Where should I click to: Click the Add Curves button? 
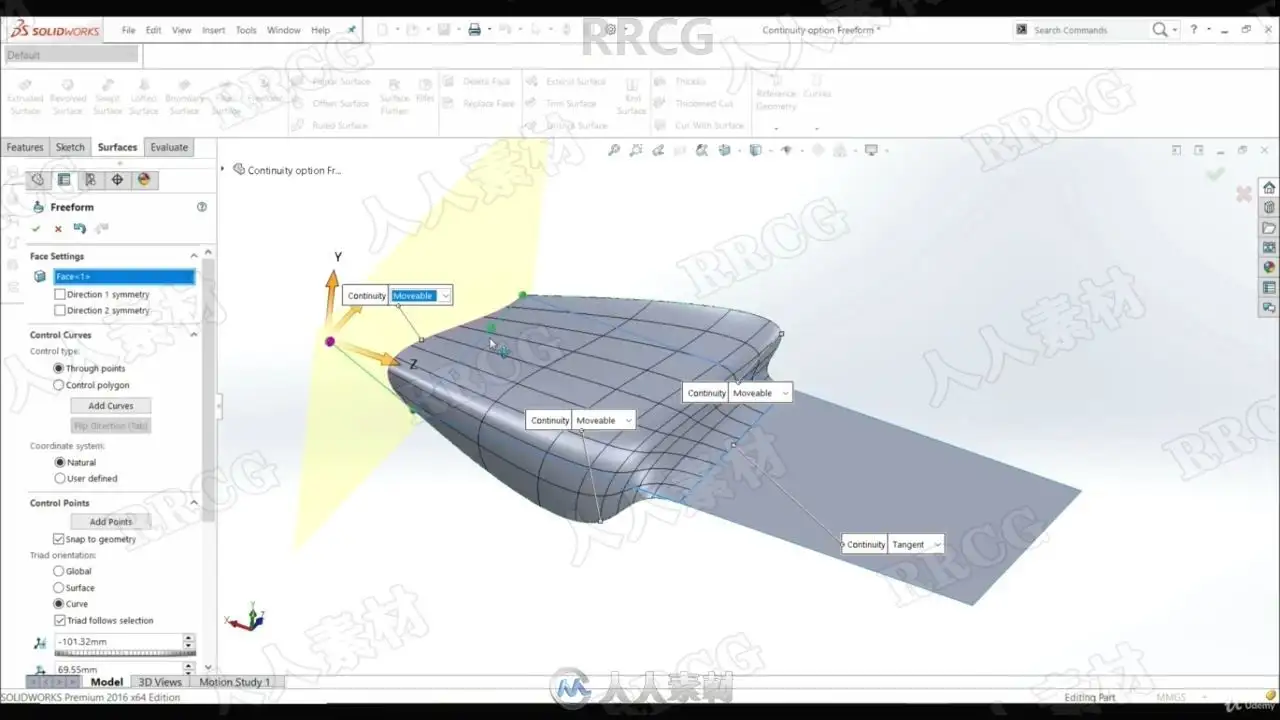point(111,405)
